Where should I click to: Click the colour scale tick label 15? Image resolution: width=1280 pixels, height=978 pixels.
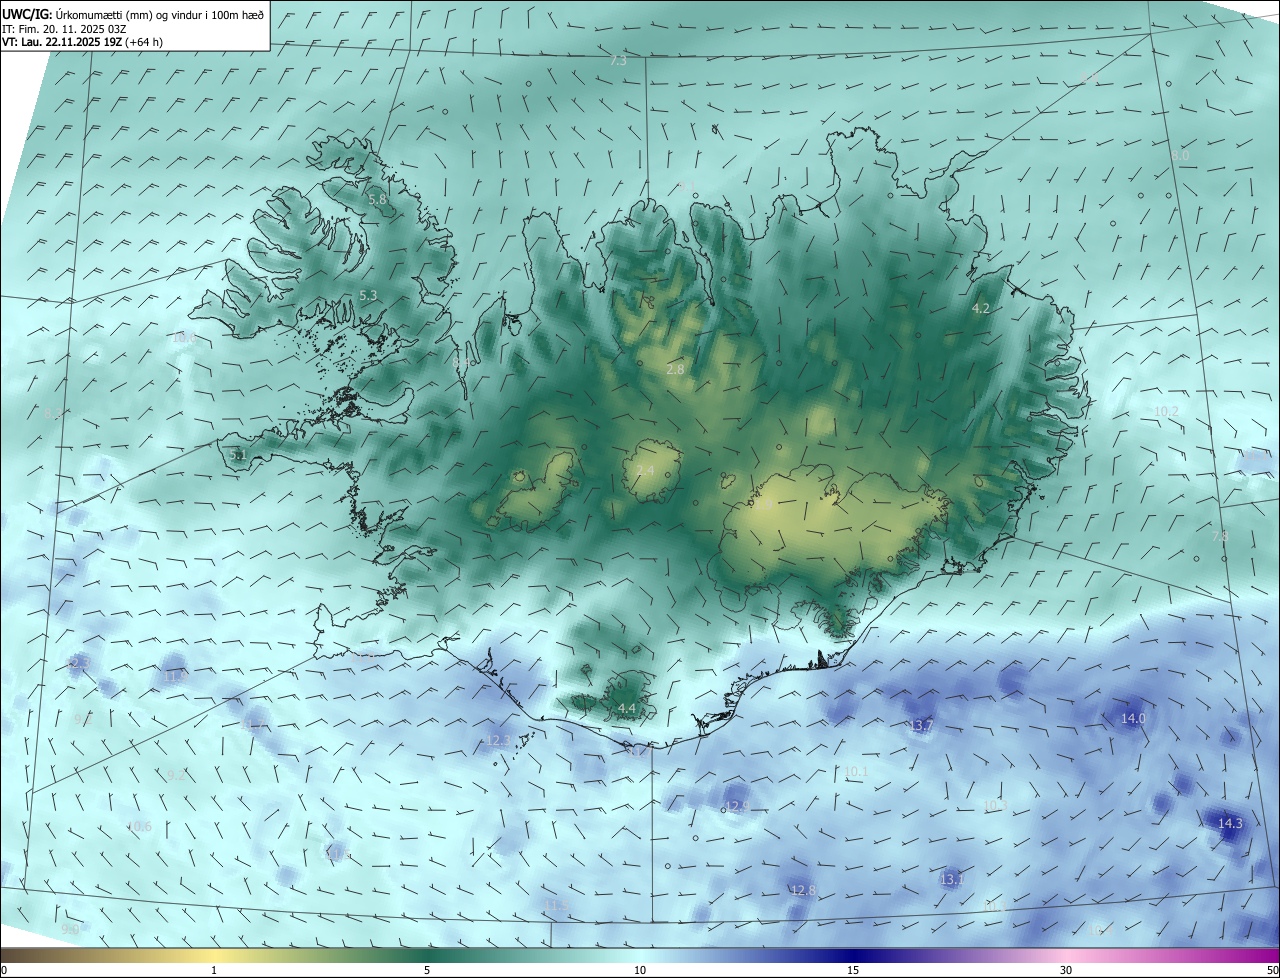pyautogui.click(x=853, y=971)
